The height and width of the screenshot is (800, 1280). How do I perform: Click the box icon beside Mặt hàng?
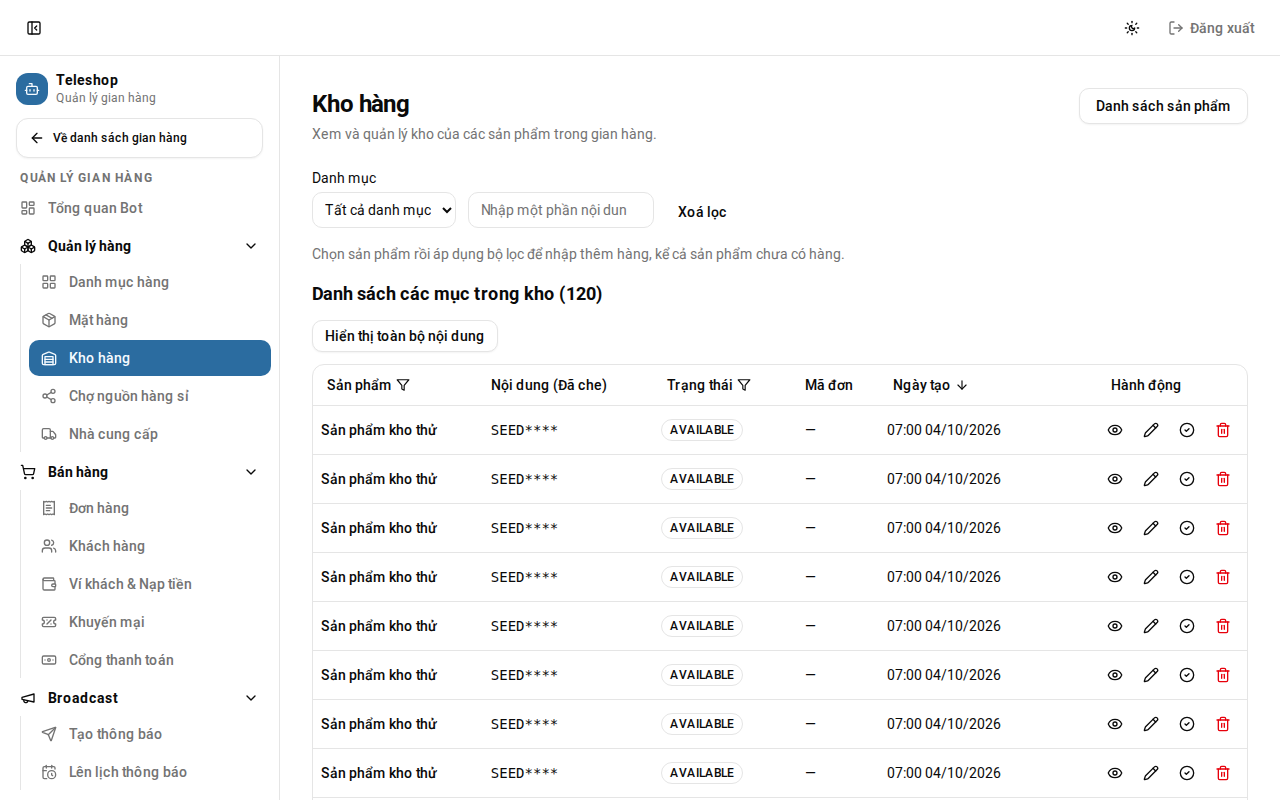pos(49,320)
